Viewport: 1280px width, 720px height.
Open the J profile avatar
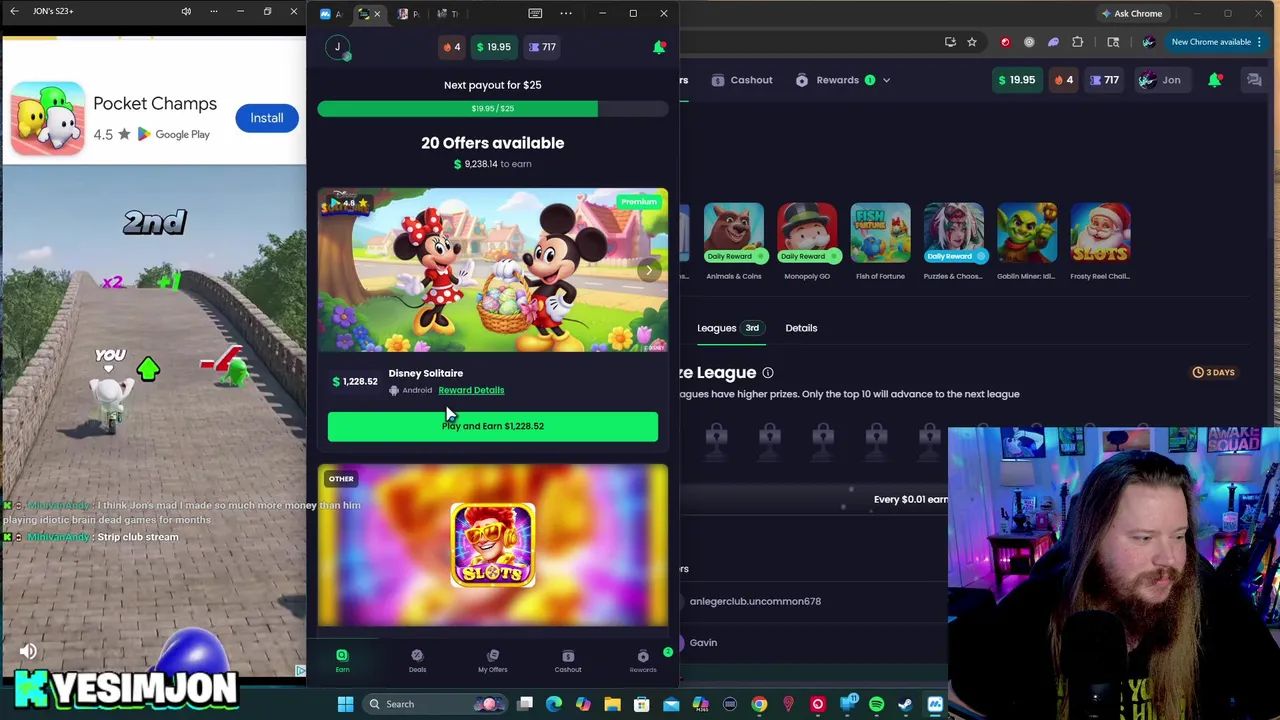click(338, 47)
